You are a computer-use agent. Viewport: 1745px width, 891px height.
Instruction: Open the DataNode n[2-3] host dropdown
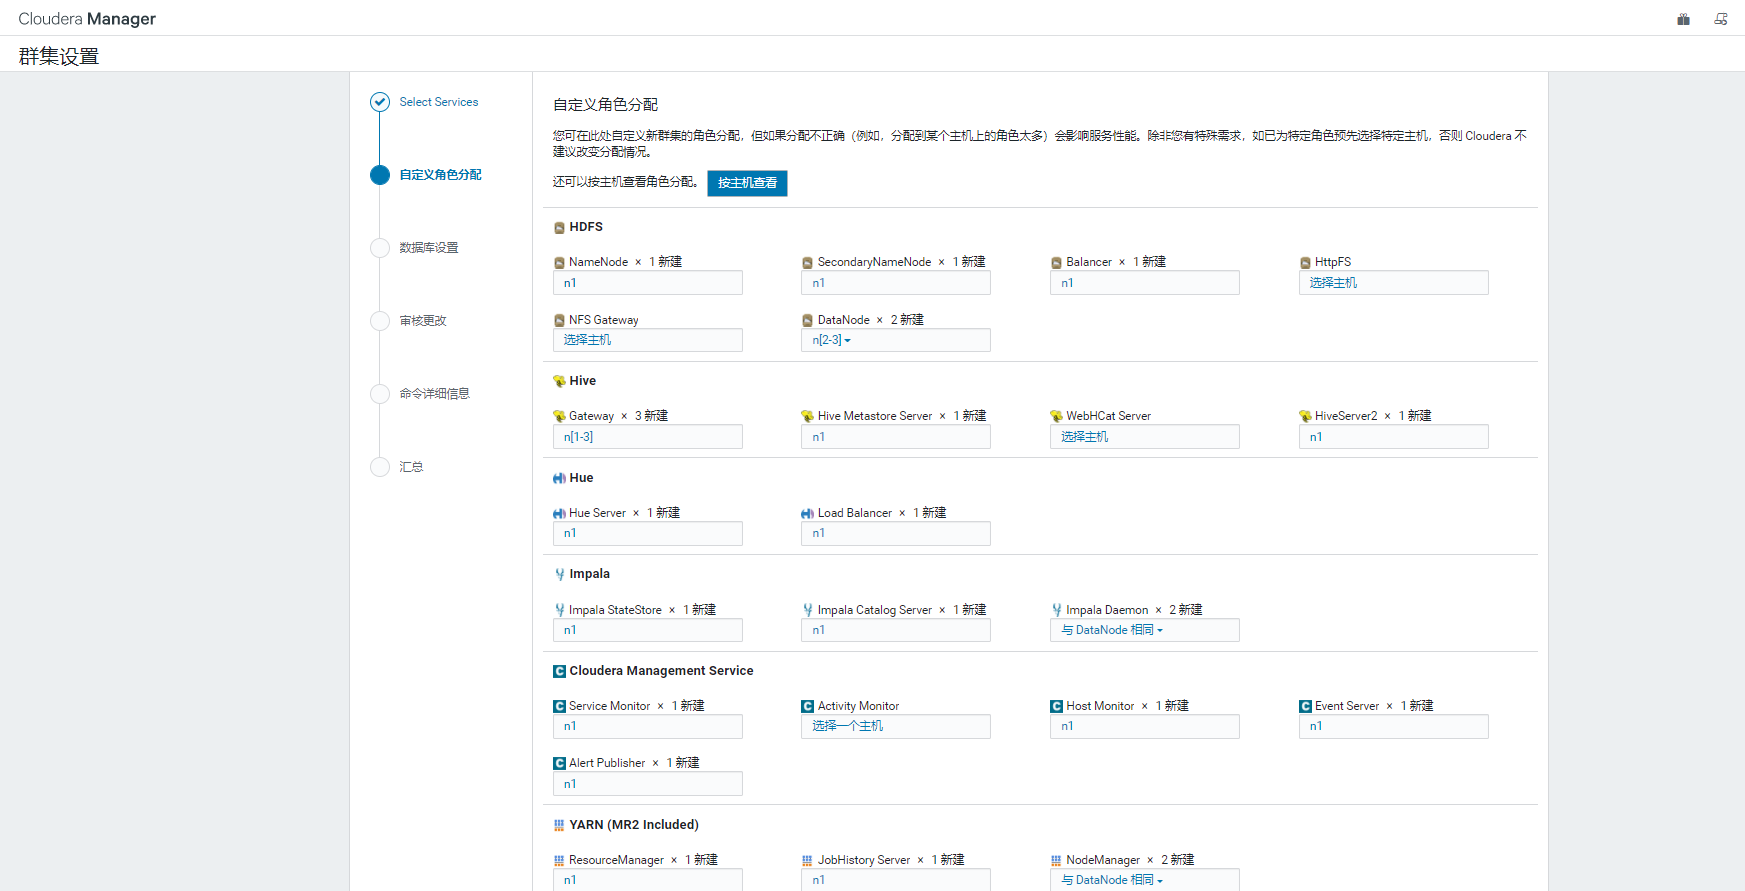click(832, 341)
